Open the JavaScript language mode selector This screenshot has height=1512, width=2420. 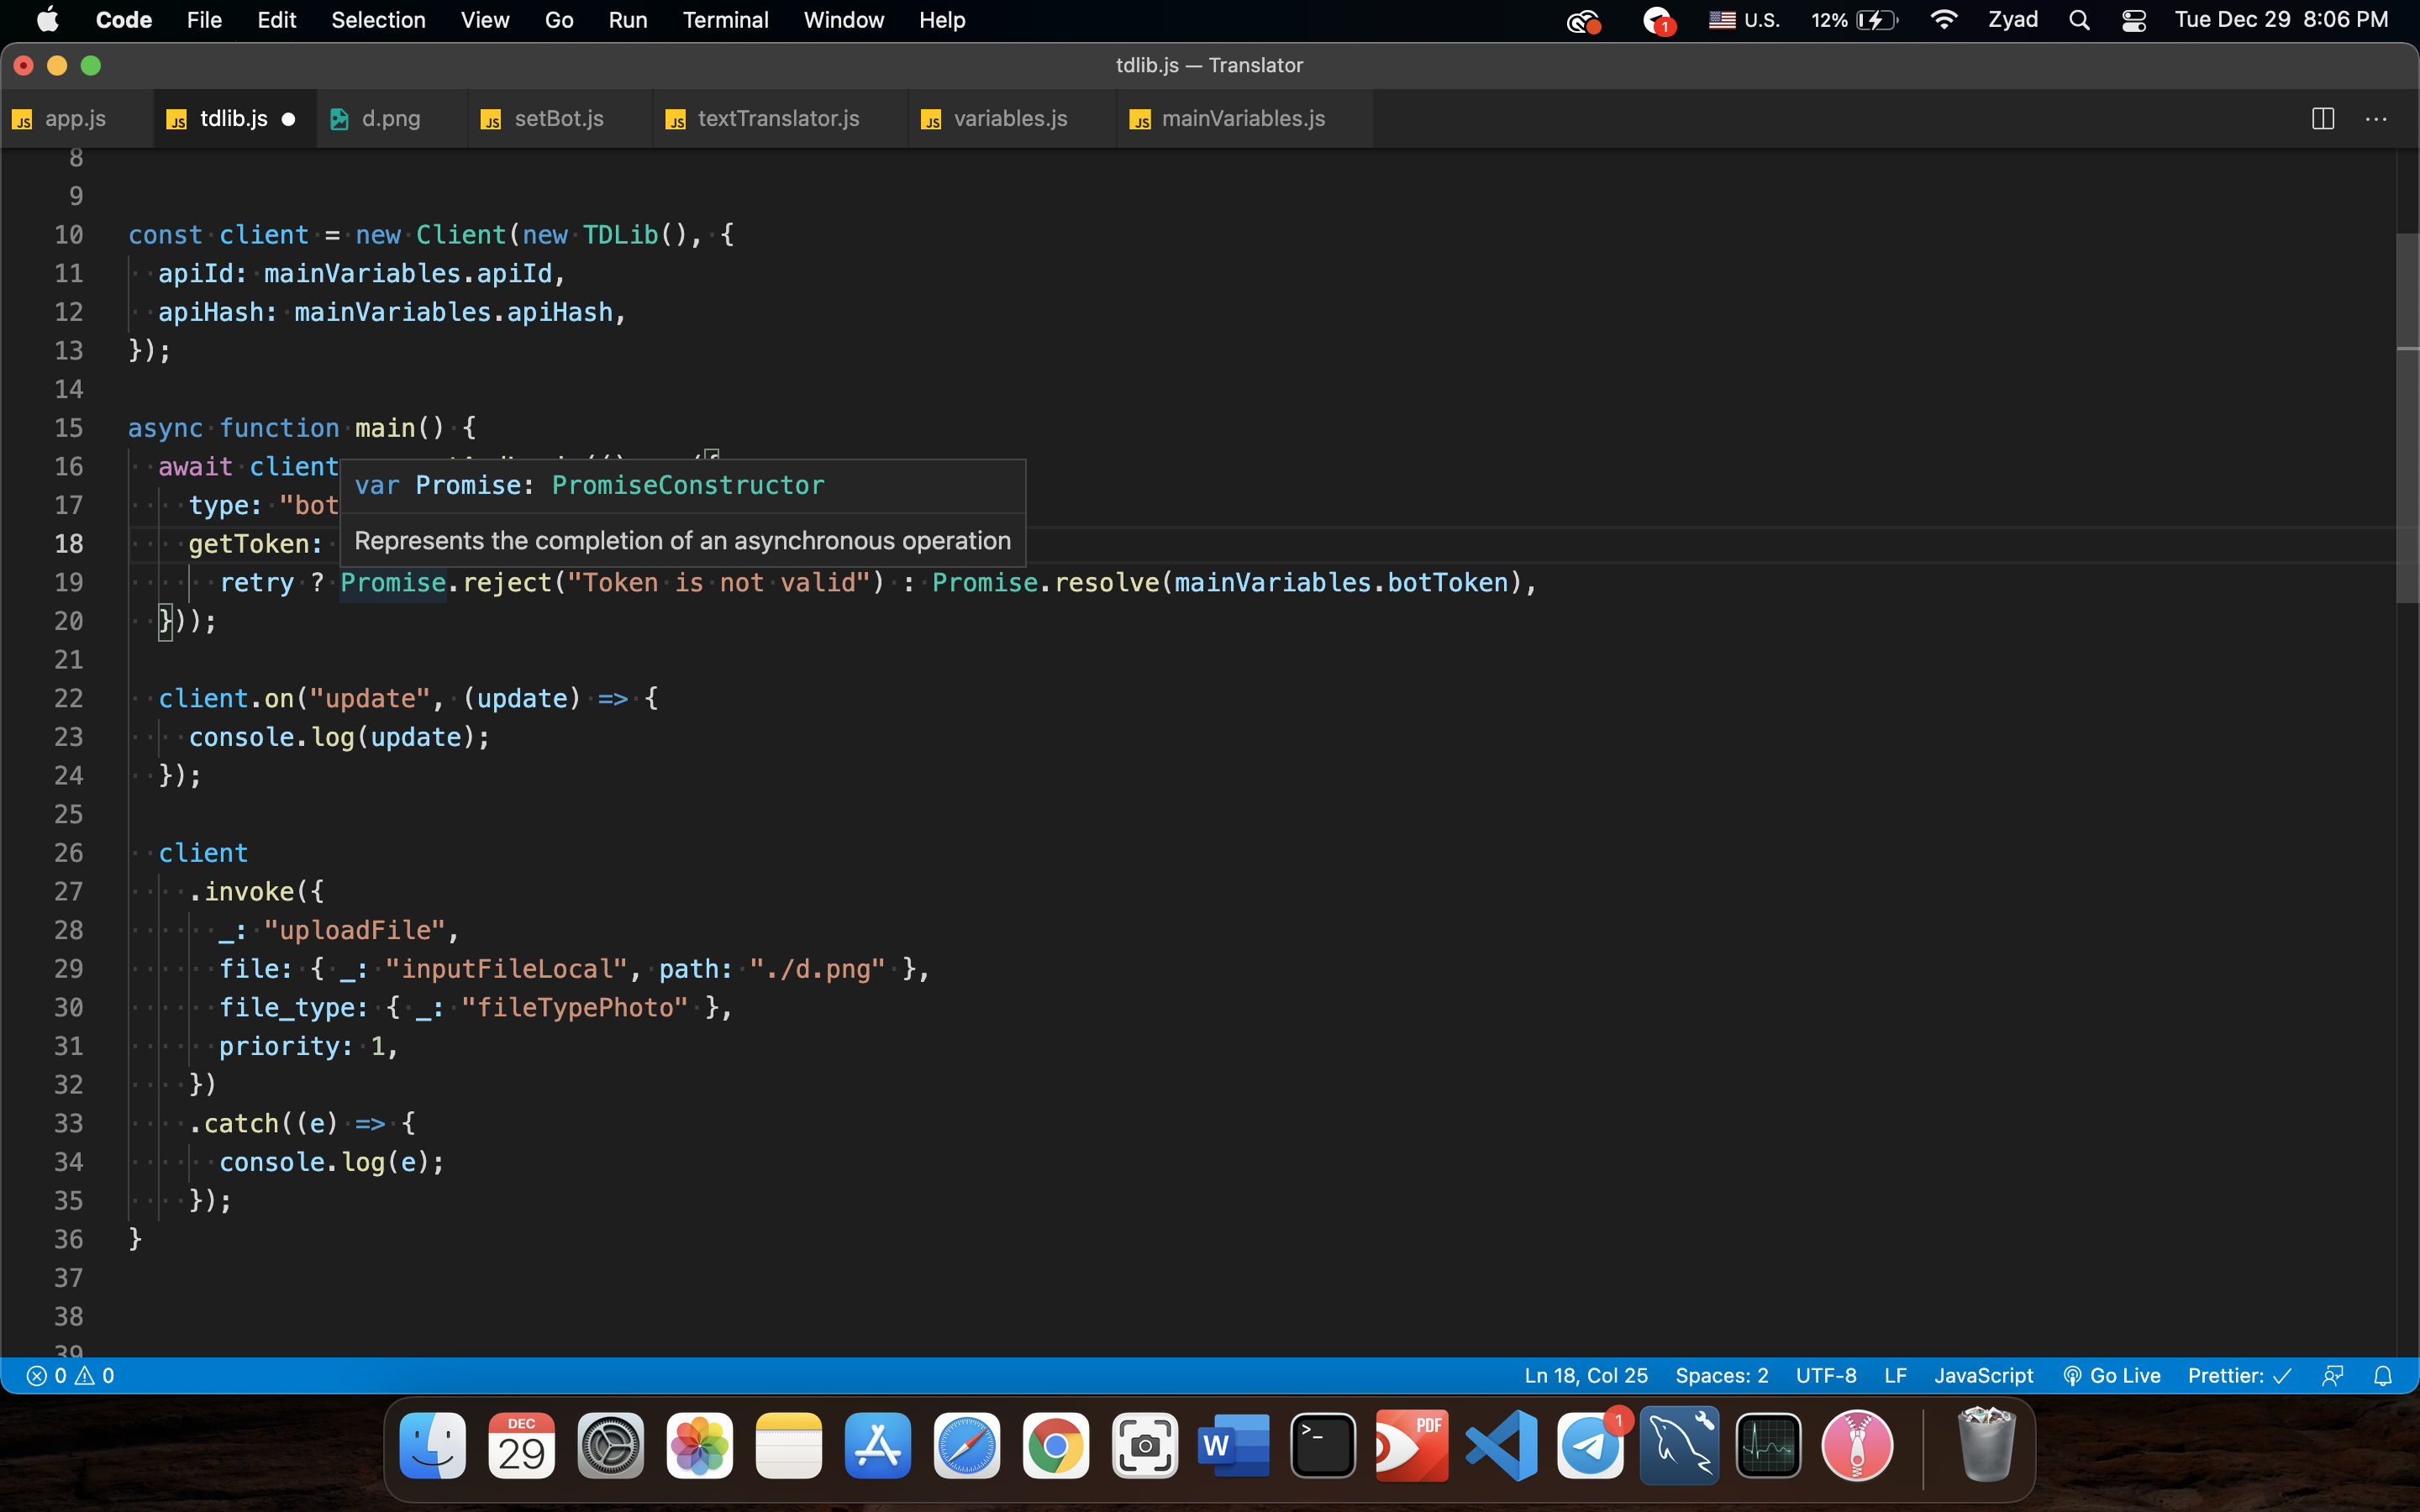click(1982, 1375)
